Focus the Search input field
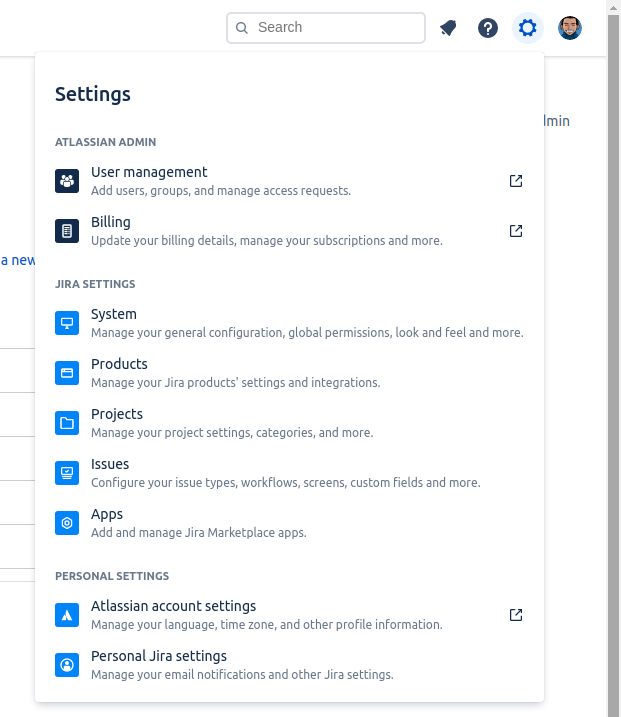The image size is (621, 717). pos(326,28)
